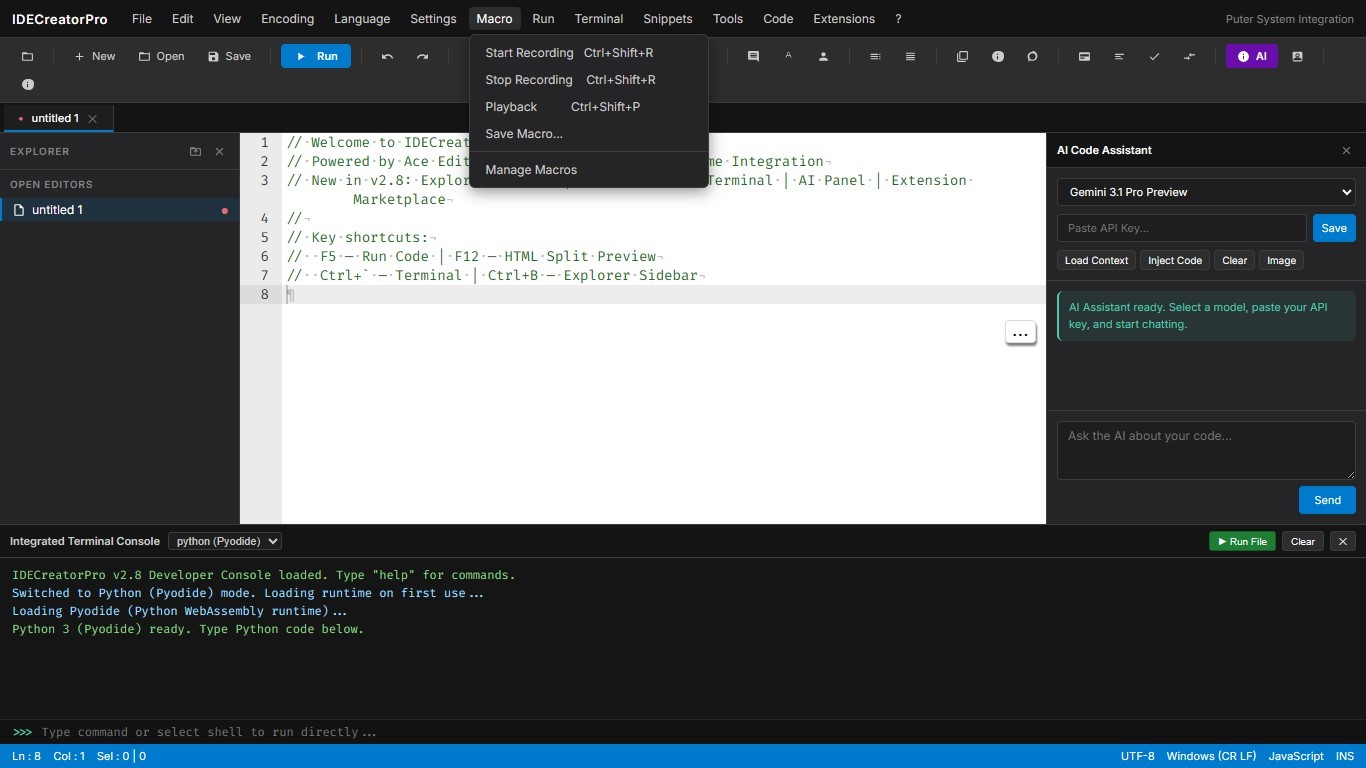Click the round chat bubble toolbar icon
The height and width of the screenshot is (768, 1366).
coord(1032,56)
